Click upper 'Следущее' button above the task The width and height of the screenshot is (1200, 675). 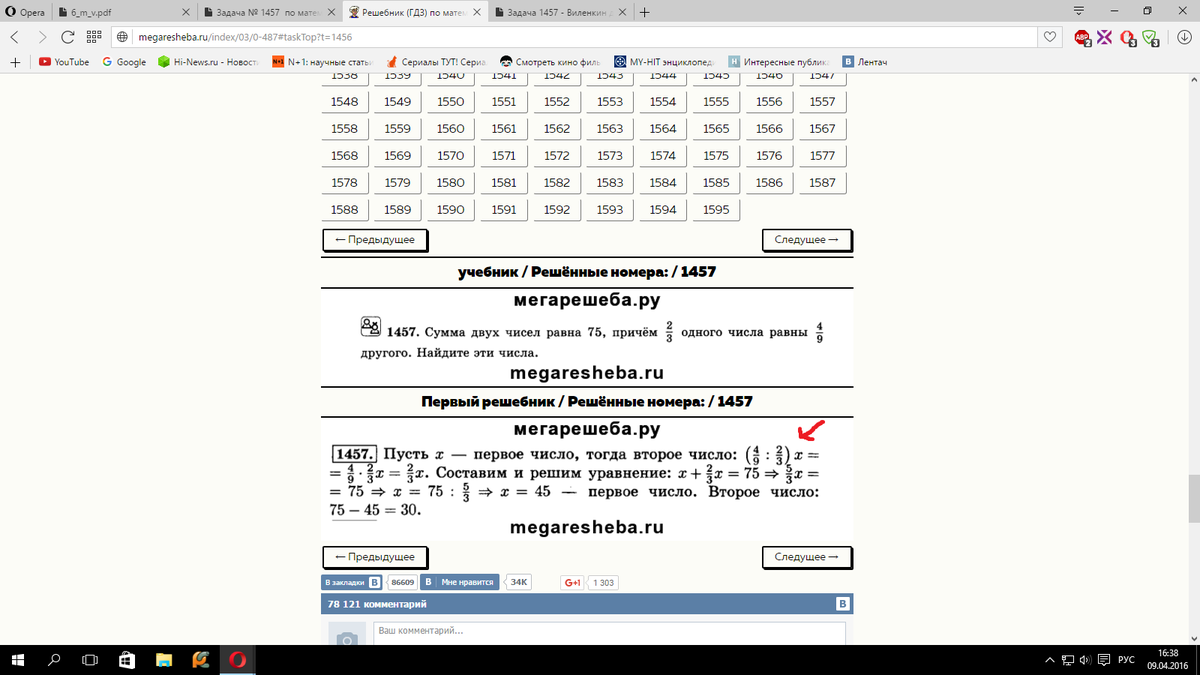(807, 240)
